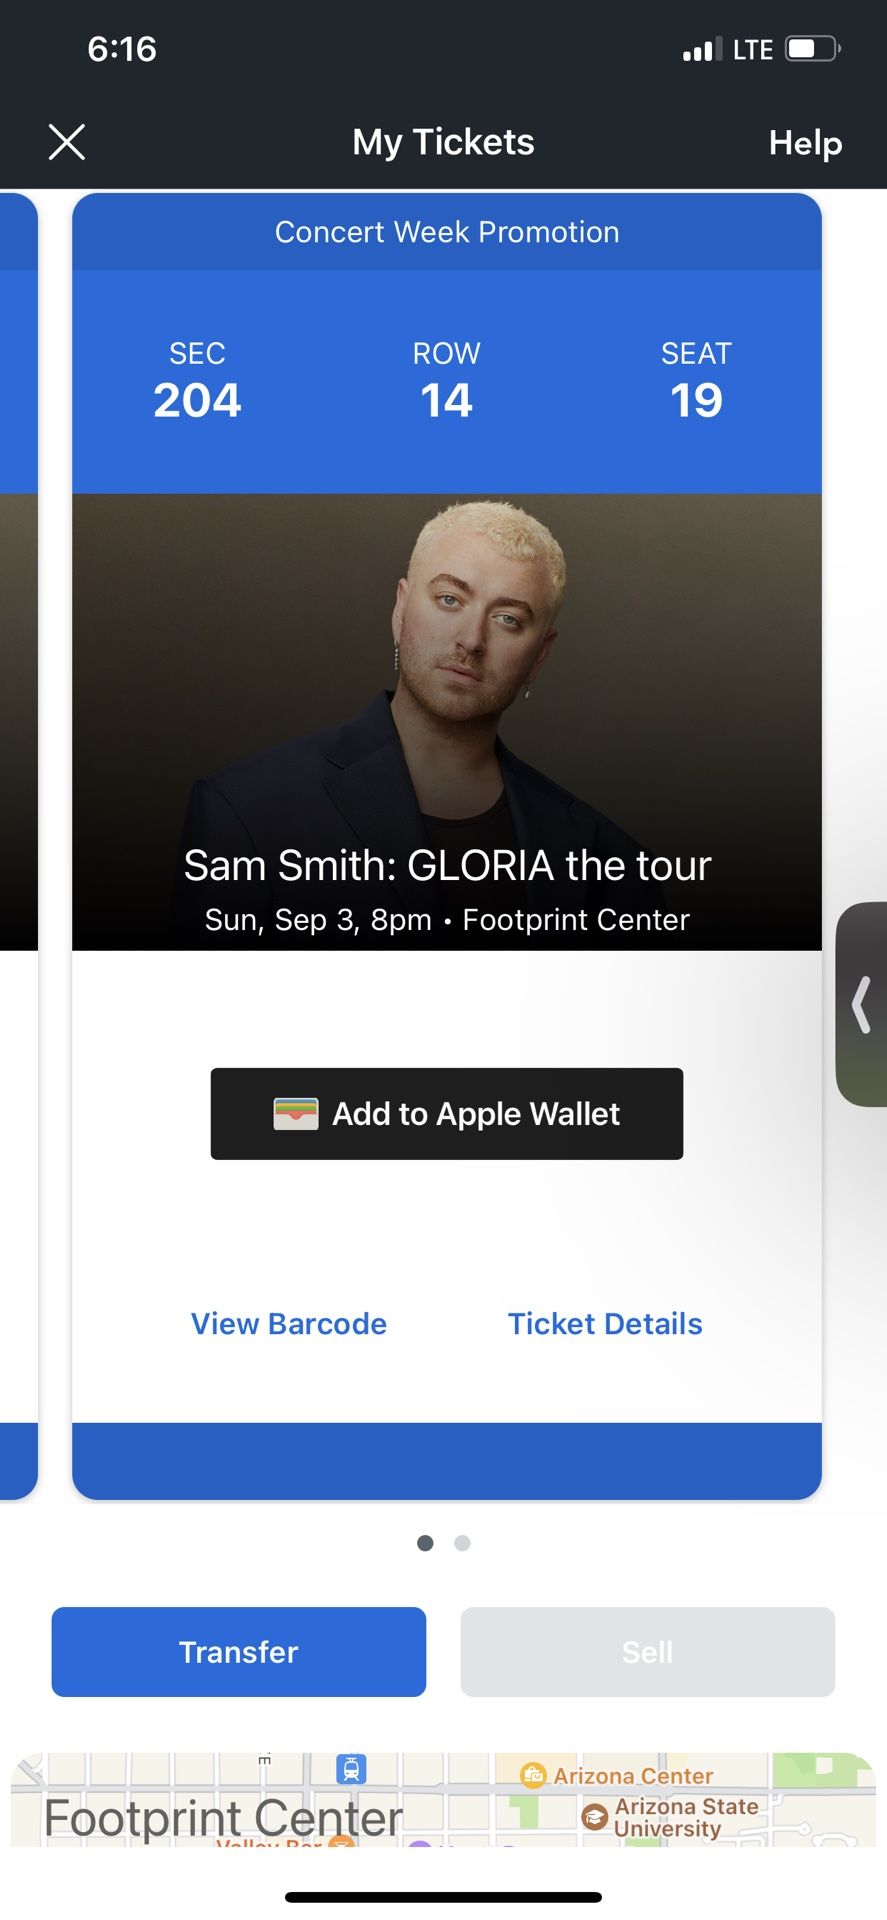Tap the light rail transit icon on map
Screen dimensions: 887x1920
(351, 1769)
